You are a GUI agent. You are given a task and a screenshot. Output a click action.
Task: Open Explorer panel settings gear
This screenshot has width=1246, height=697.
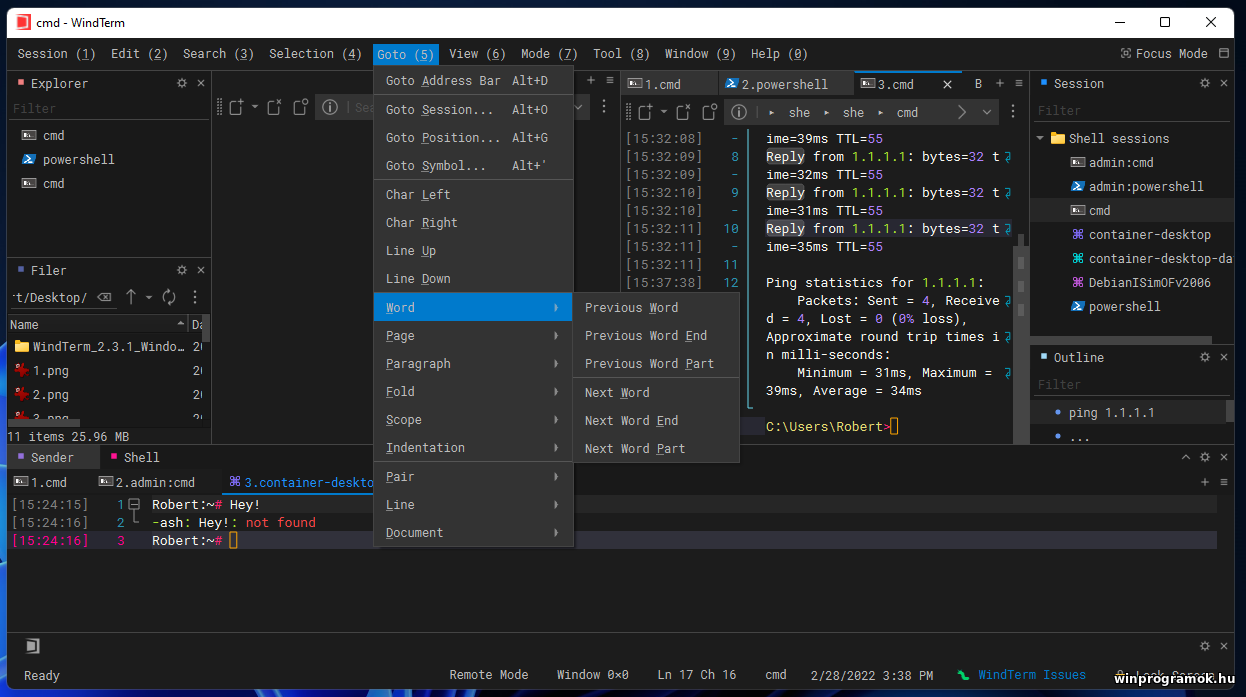click(182, 84)
